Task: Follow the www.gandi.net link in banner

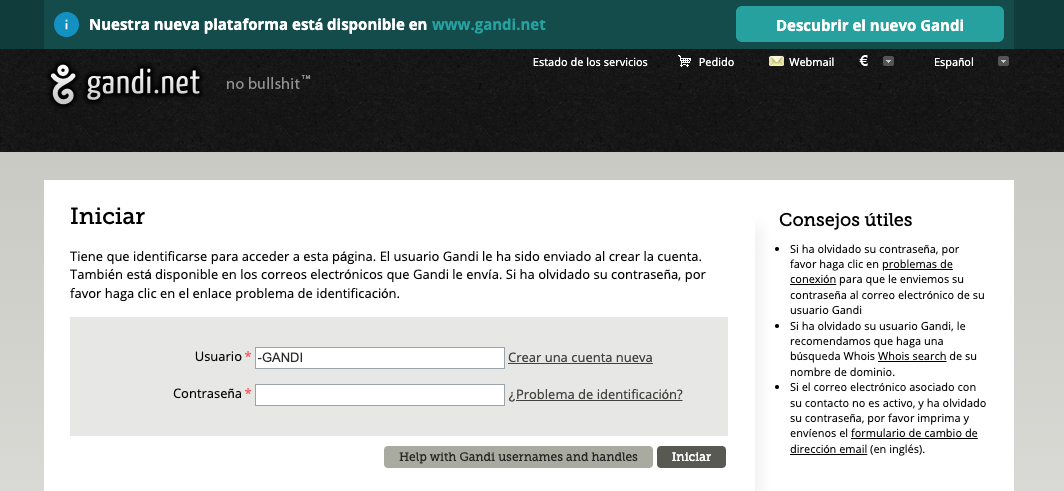Action: point(489,25)
